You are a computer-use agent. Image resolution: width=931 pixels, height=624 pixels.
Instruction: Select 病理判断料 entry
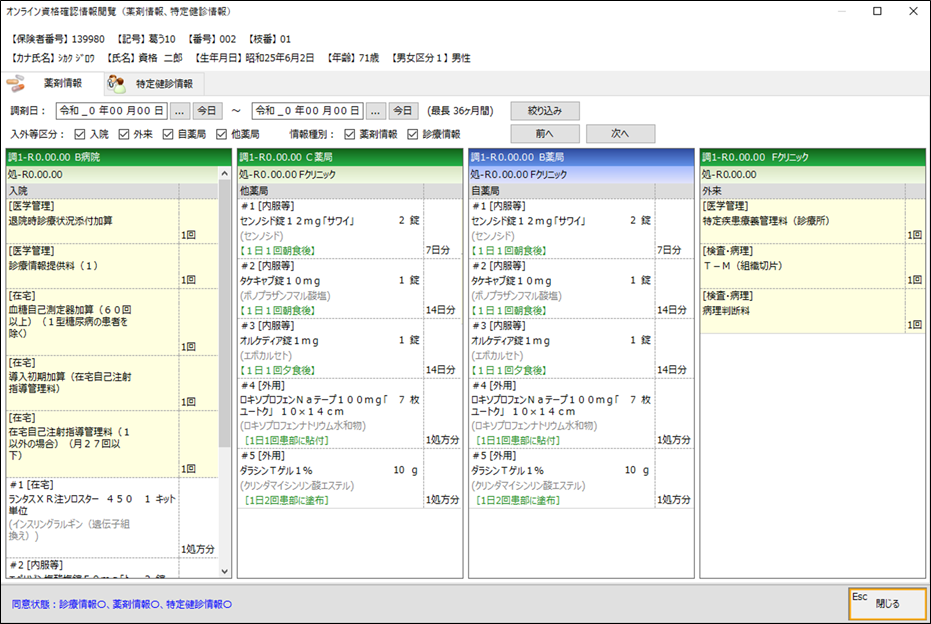point(813,311)
